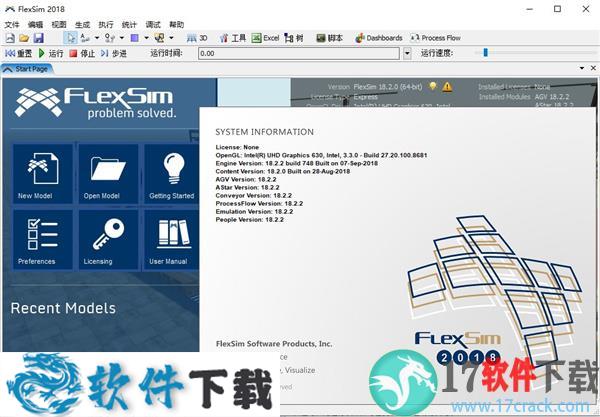Screen dimensions: 600x417
Task: Open the 工具 toolbox
Action: pos(233,38)
